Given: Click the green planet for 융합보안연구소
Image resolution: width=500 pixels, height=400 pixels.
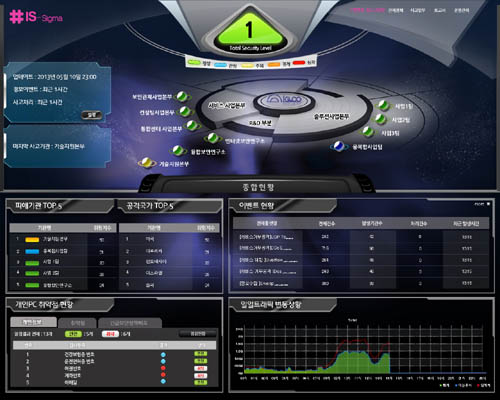Looking at the screenshot, I should 179,151.
